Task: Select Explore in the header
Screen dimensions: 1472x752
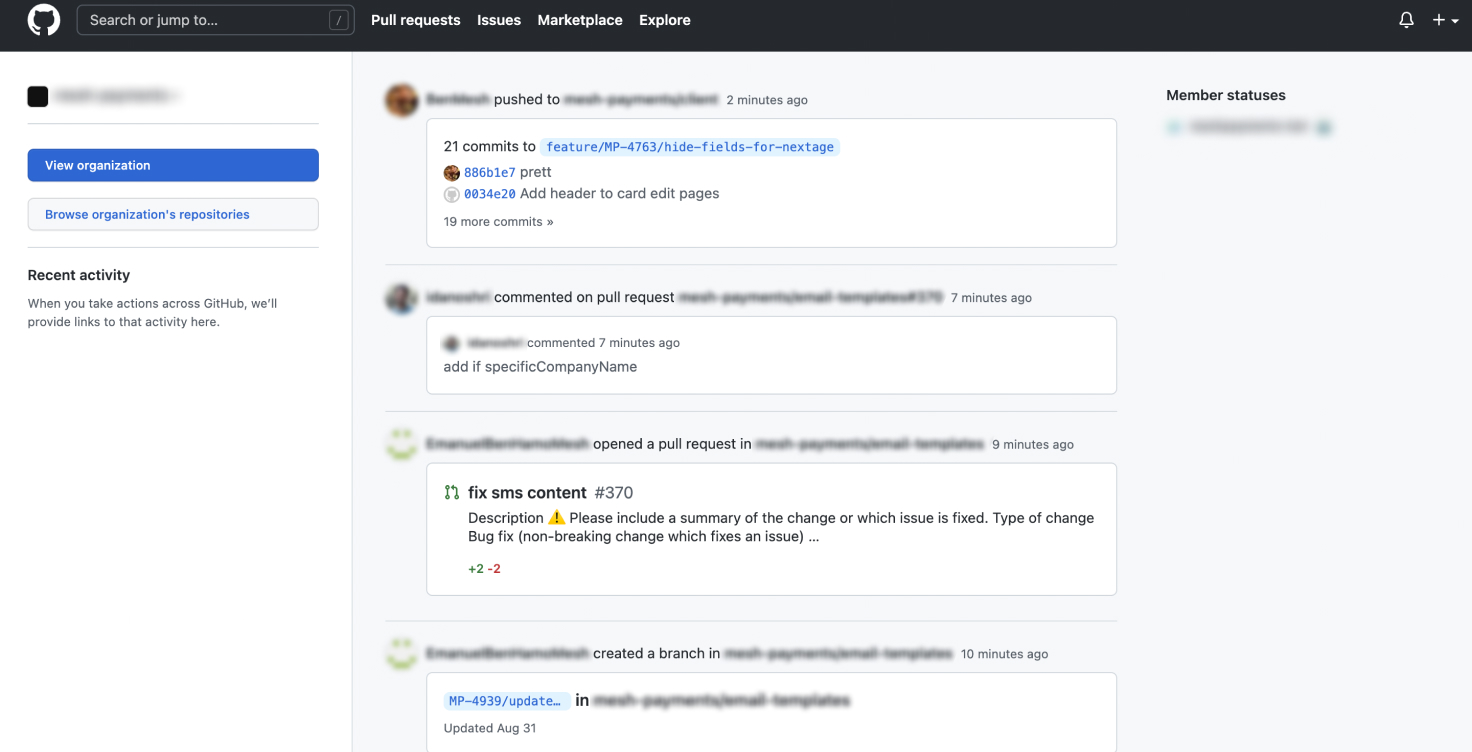Action: pyautogui.click(x=664, y=20)
